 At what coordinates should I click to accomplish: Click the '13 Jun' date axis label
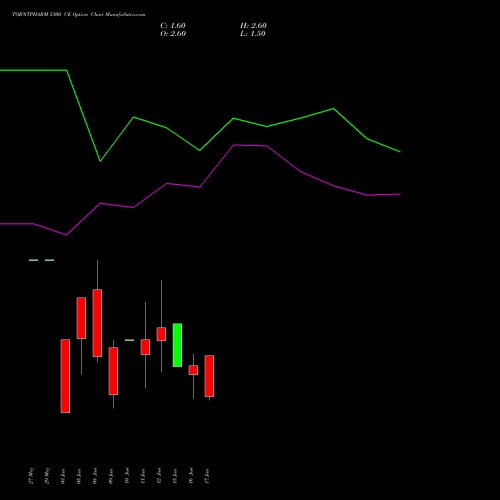[x=175, y=476]
